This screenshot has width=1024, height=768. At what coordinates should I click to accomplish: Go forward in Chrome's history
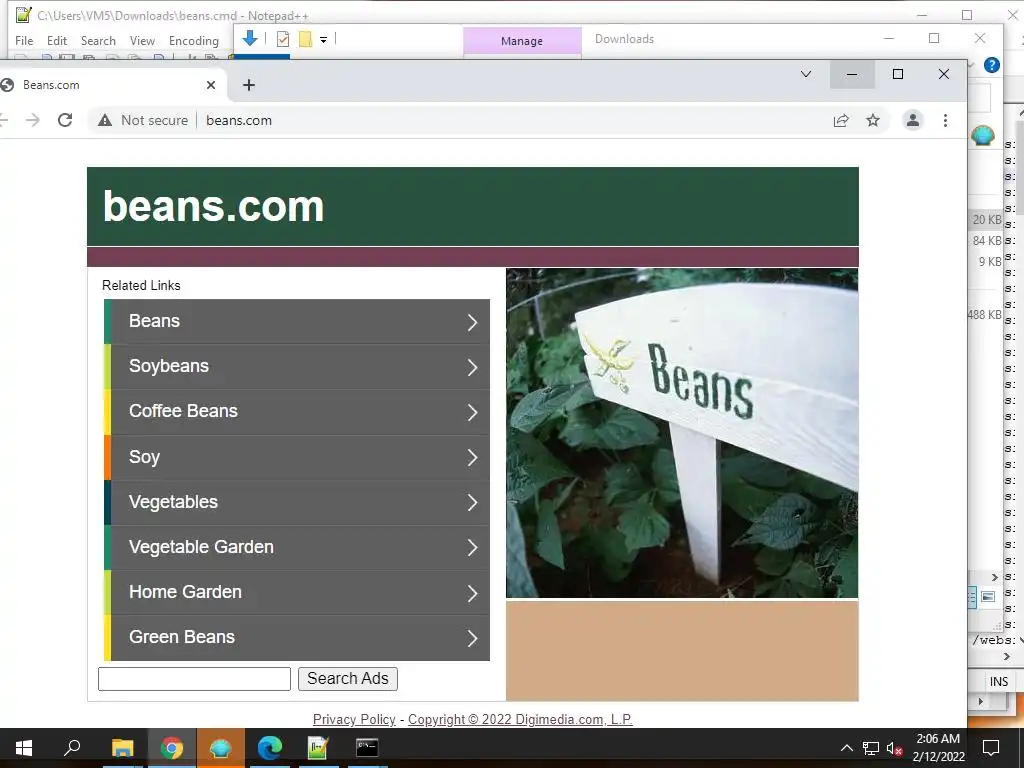(x=33, y=120)
